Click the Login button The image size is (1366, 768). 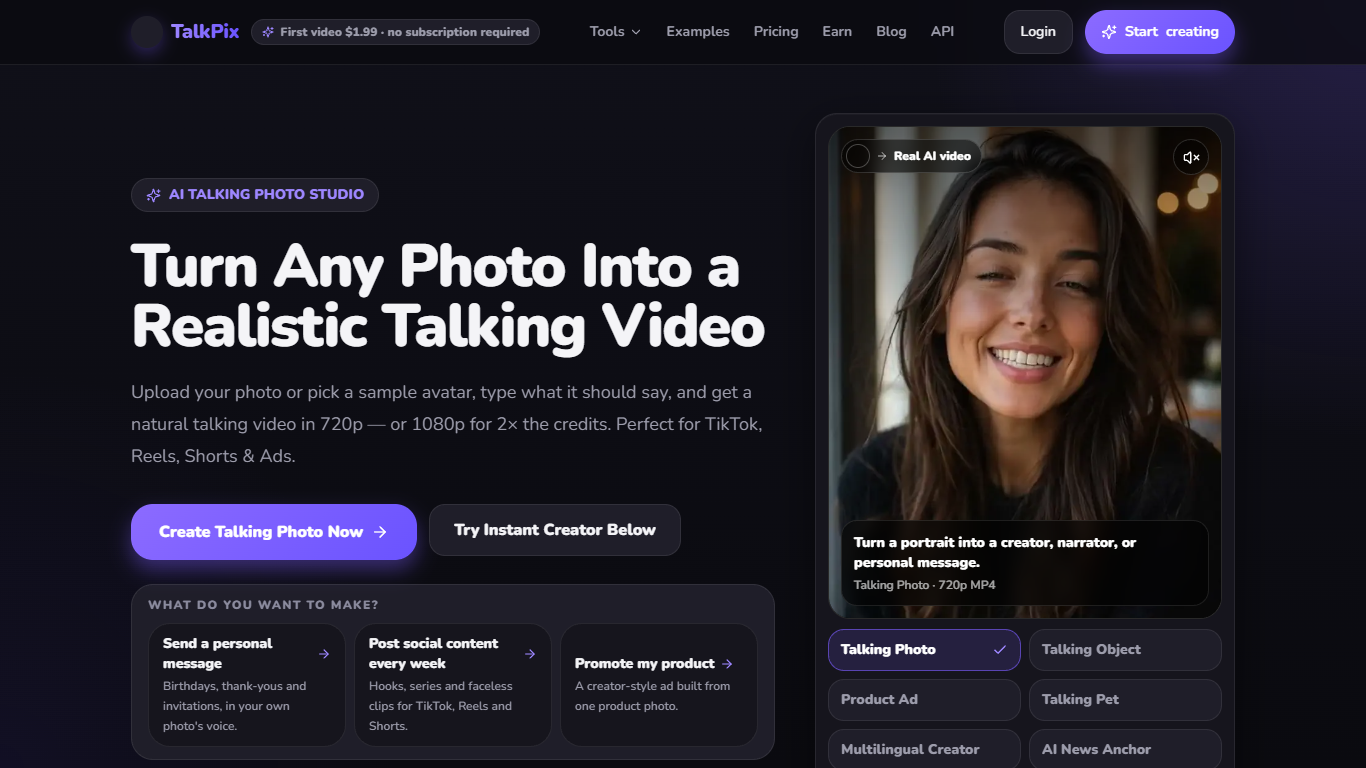click(x=1038, y=32)
